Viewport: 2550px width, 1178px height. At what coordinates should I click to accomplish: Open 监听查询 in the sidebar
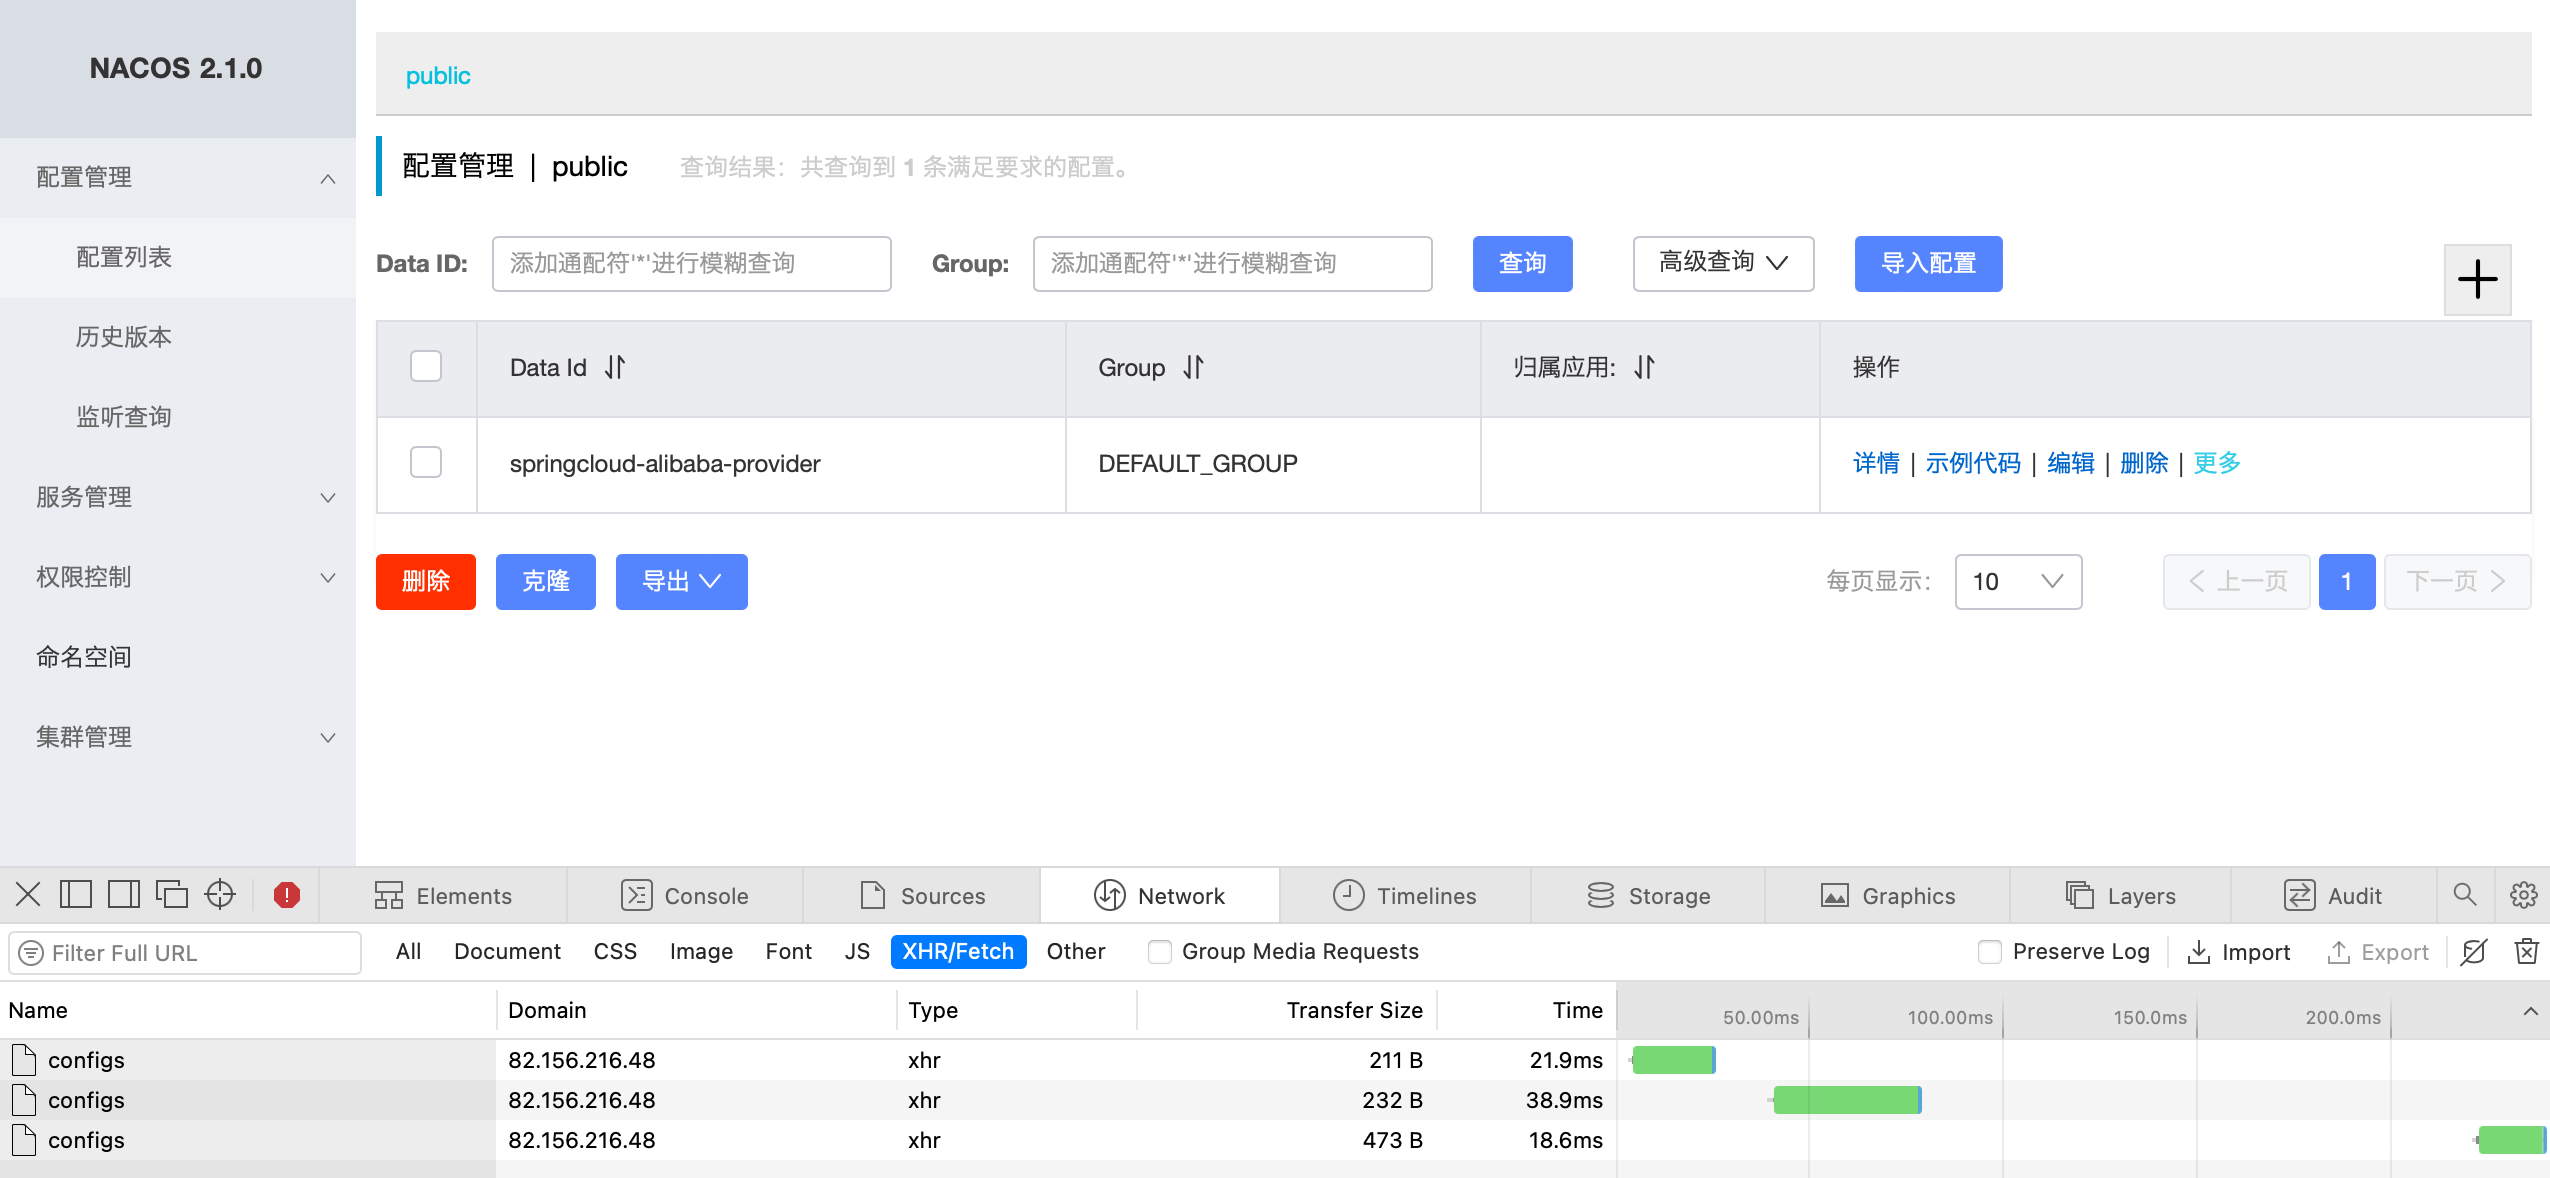click(x=178, y=417)
